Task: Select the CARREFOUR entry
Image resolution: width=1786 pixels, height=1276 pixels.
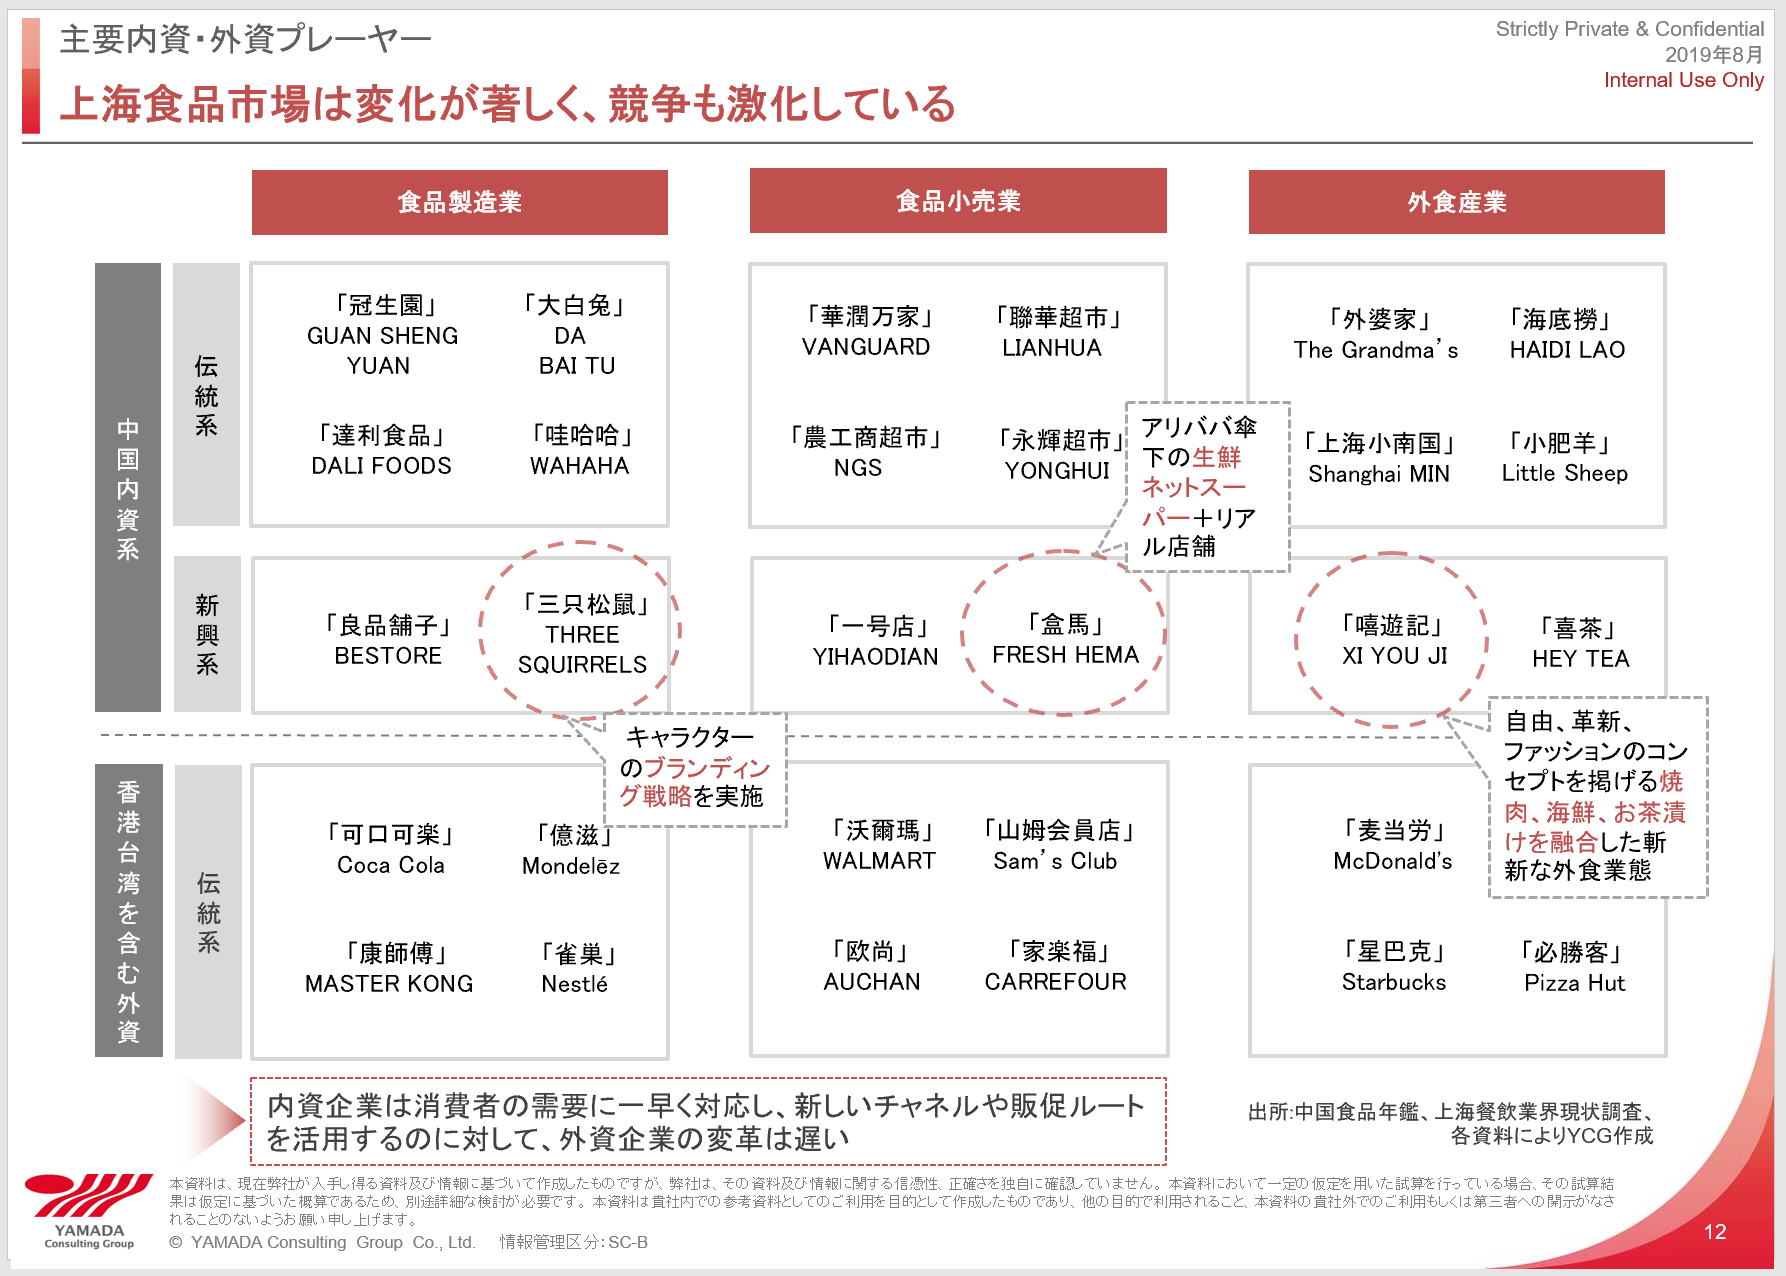Action: (x=1056, y=966)
